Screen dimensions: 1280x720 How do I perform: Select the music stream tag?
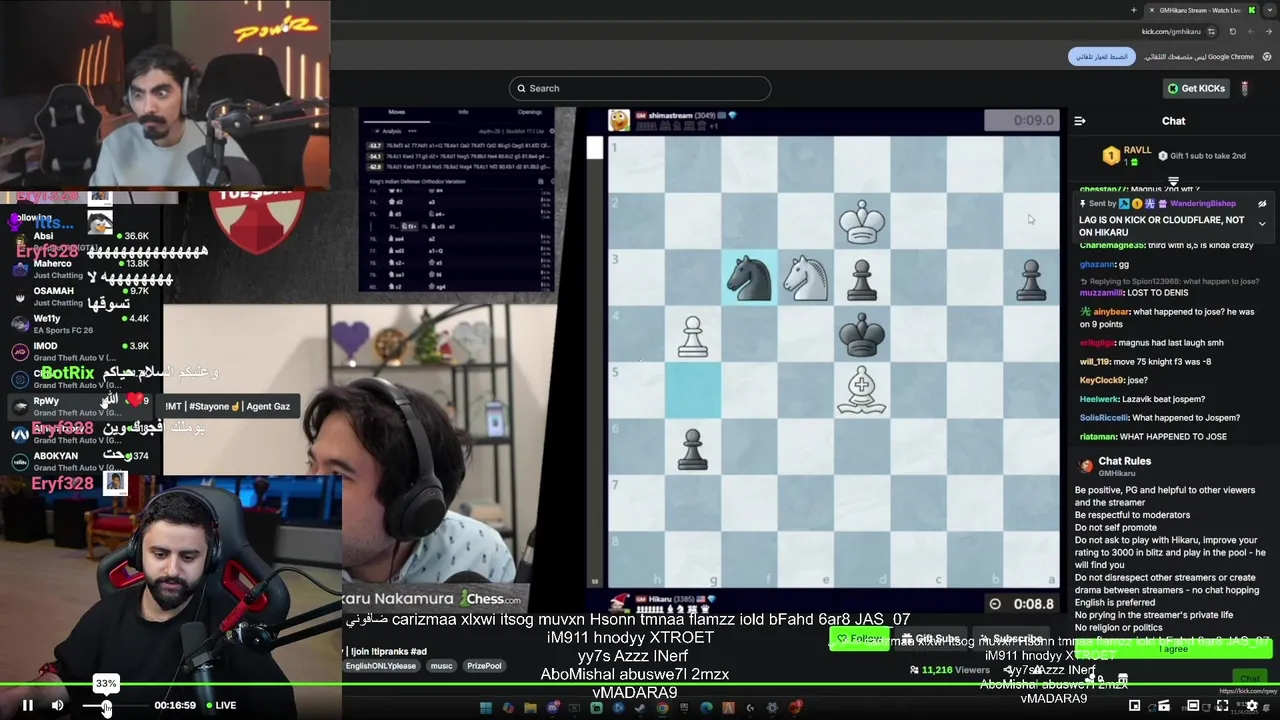click(x=441, y=666)
